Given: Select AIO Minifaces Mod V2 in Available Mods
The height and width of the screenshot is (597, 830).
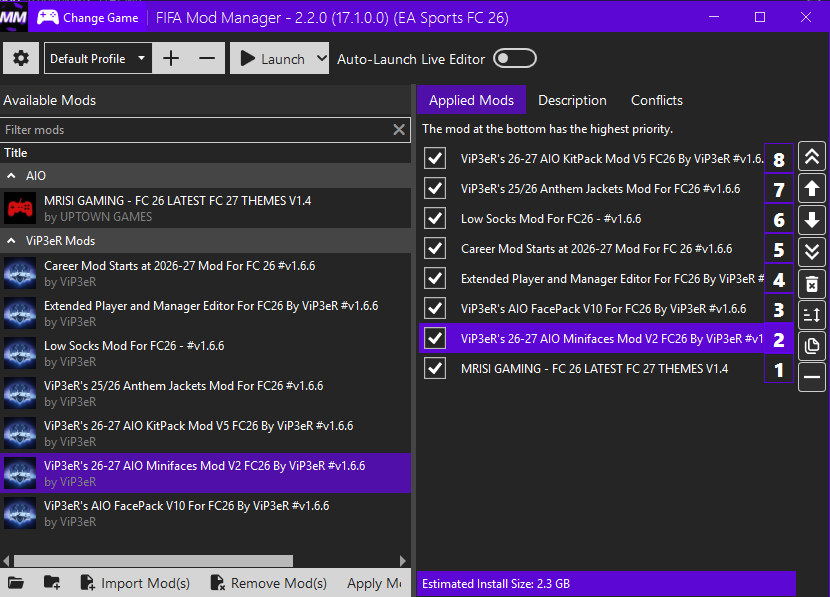Looking at the screenshot, I should click(x=205, y=473).
